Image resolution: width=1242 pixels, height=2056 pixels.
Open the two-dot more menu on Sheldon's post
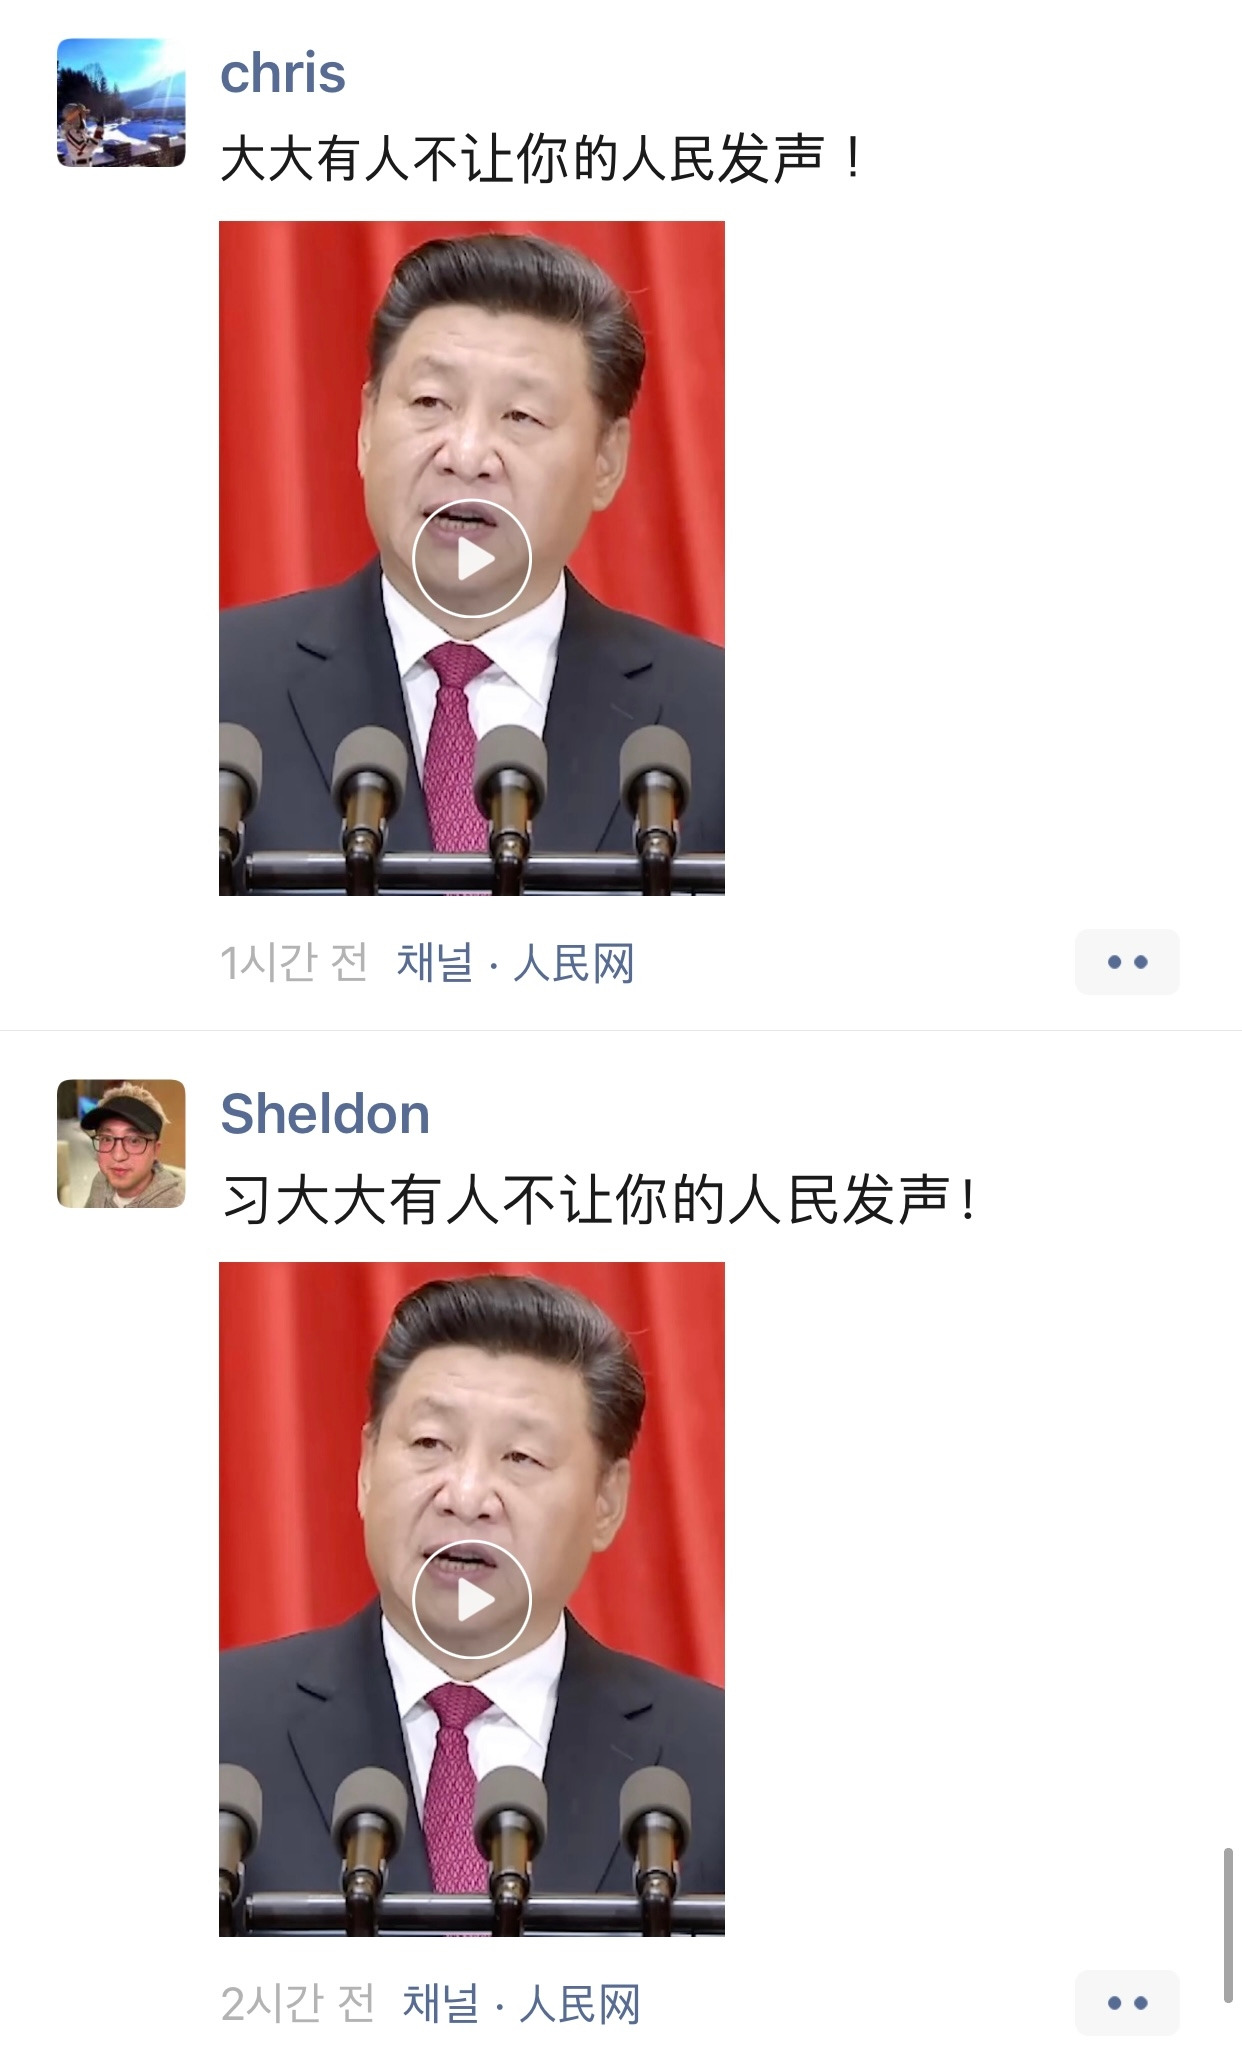click(1127, 2003)
